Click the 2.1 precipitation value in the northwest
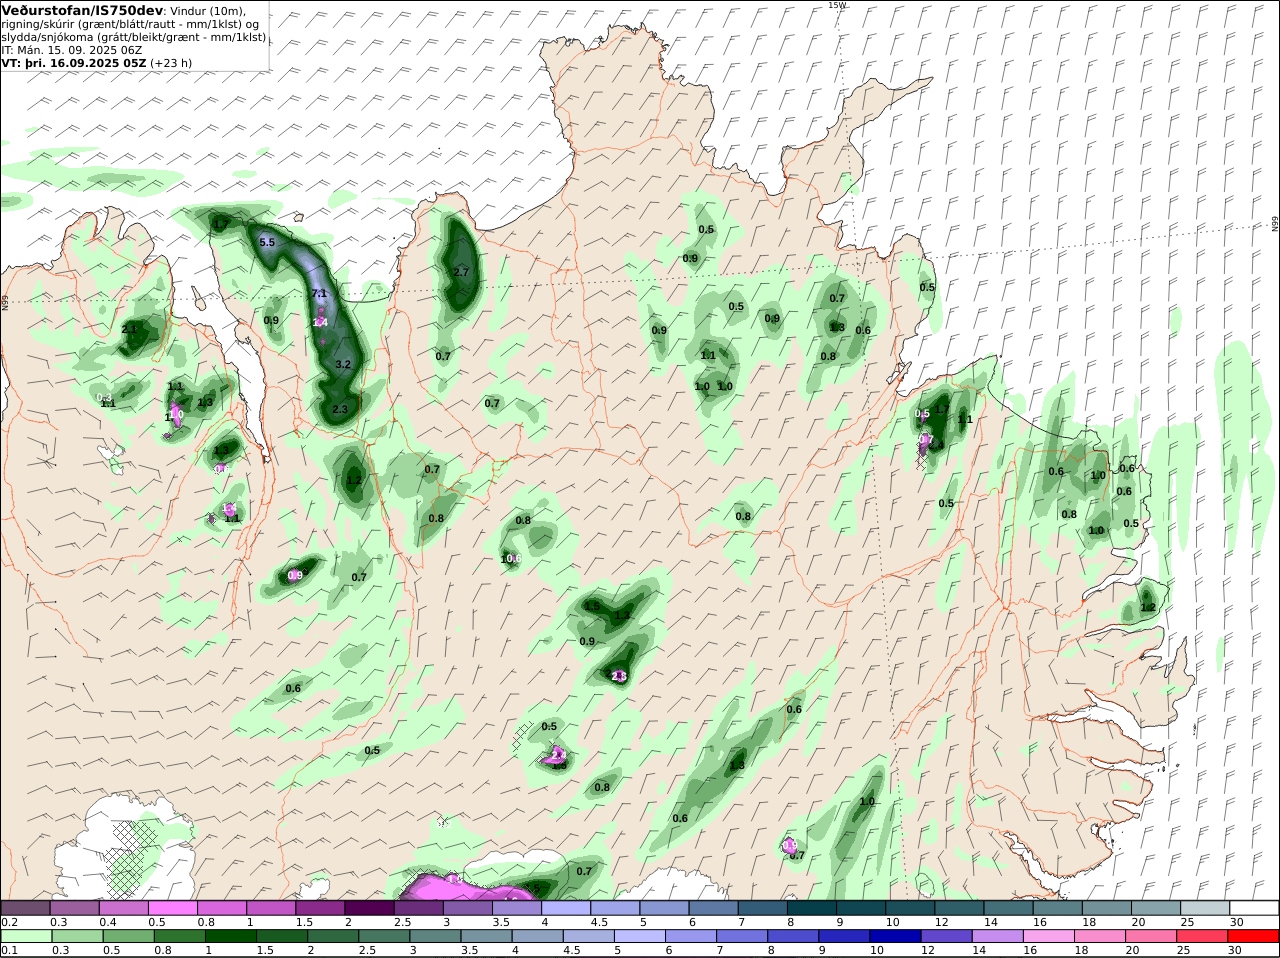 [x=129, y=328]
